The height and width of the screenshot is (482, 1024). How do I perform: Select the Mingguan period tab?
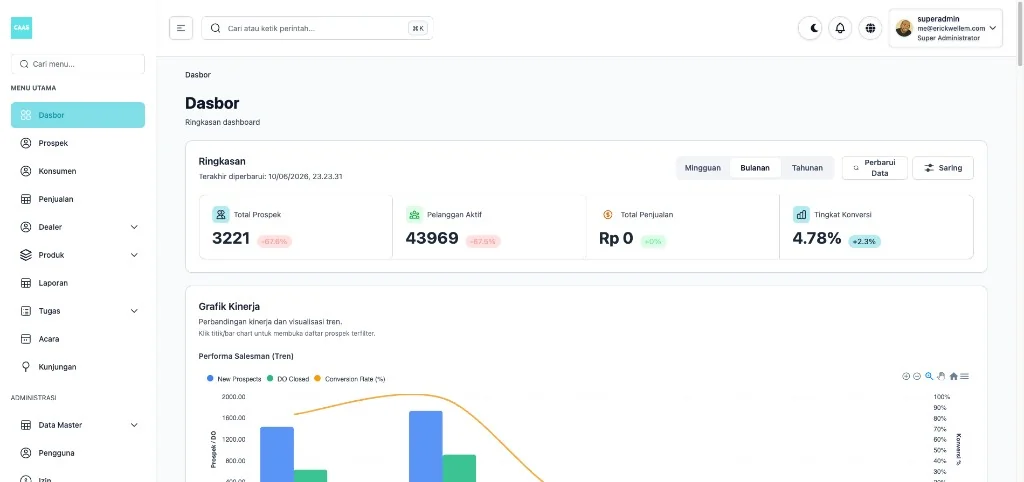[703, 168]
